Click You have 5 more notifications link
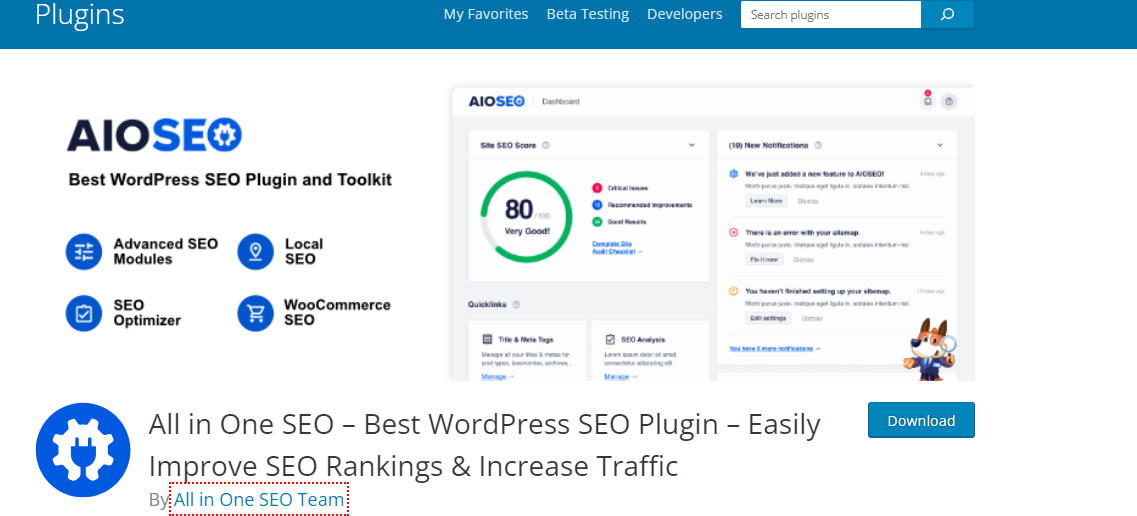 [774, 349]
